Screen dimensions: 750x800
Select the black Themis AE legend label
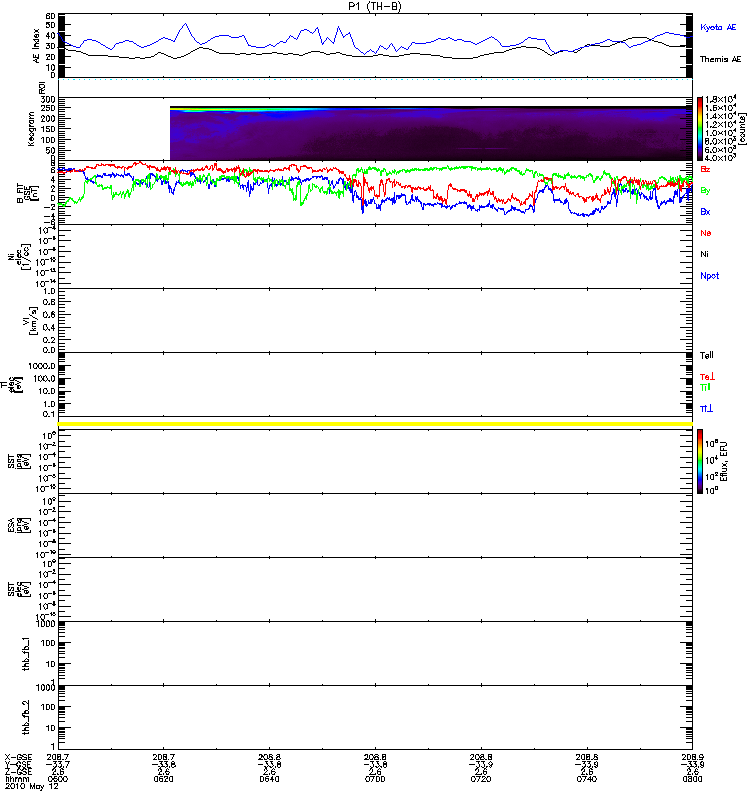coord(720,59)
